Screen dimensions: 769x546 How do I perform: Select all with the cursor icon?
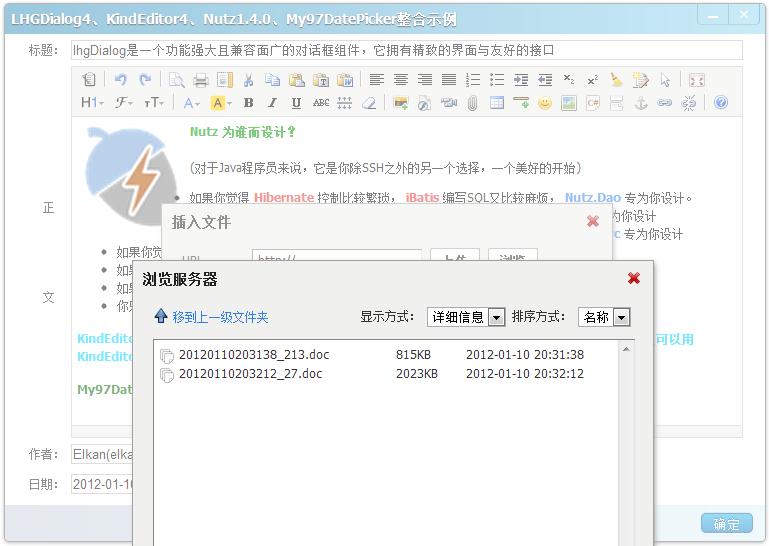[x=665, y=79]
